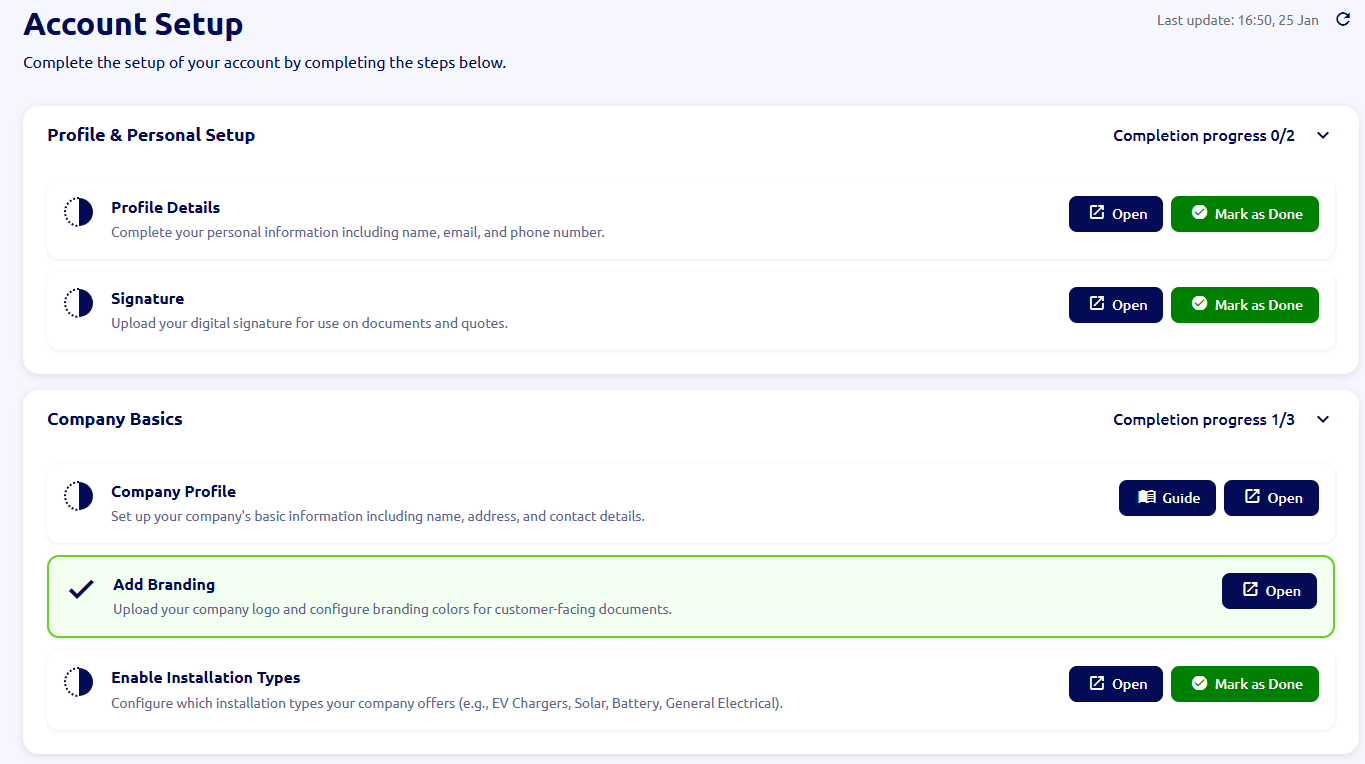Select the Add Branding title text
1365x764 pixels.
pos(164,585)
